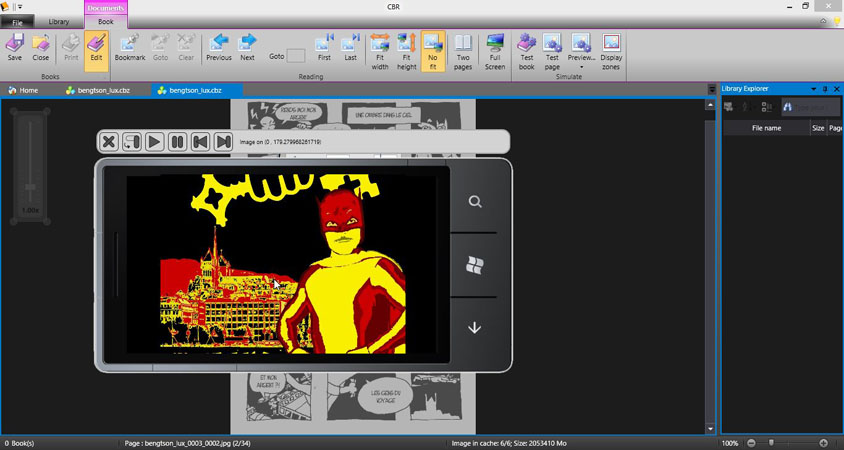Sort by File name column
Image resolution: width=844 pixels, height=450 pixels.
766,128
